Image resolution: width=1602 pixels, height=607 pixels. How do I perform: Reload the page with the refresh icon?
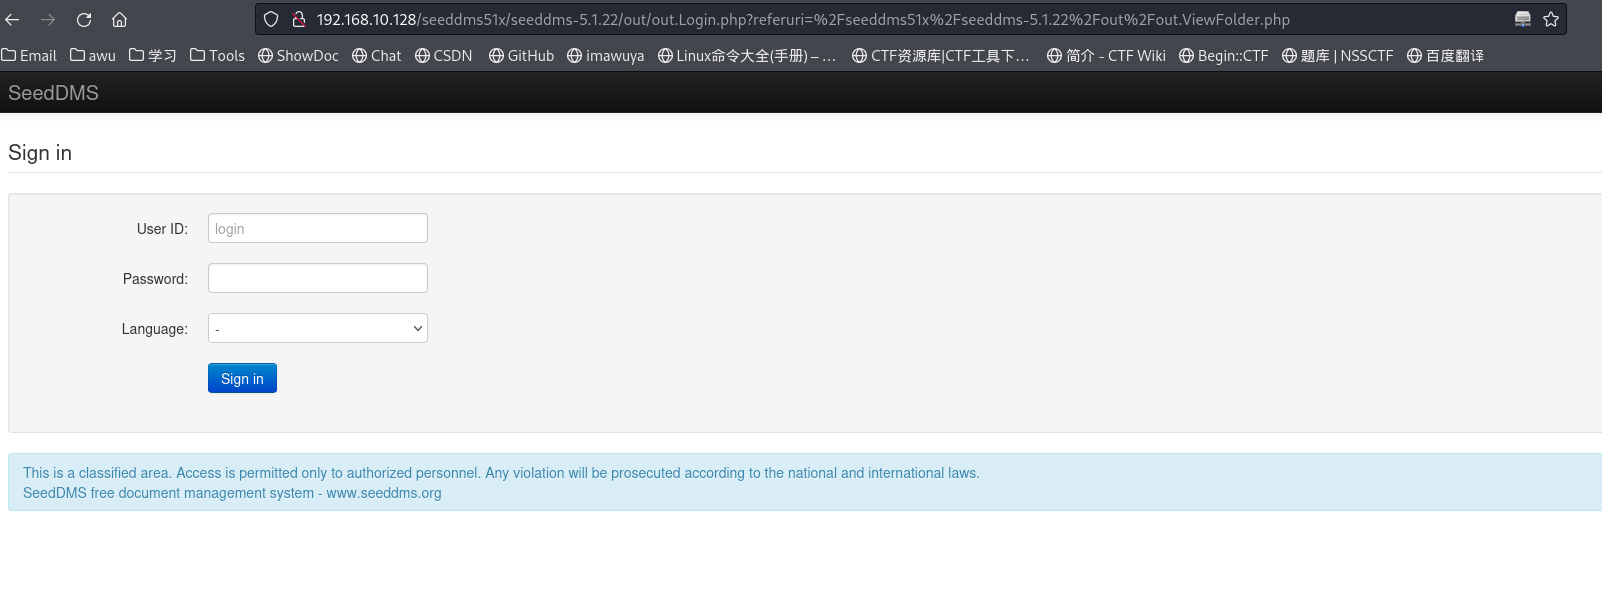tap(84, 19)
